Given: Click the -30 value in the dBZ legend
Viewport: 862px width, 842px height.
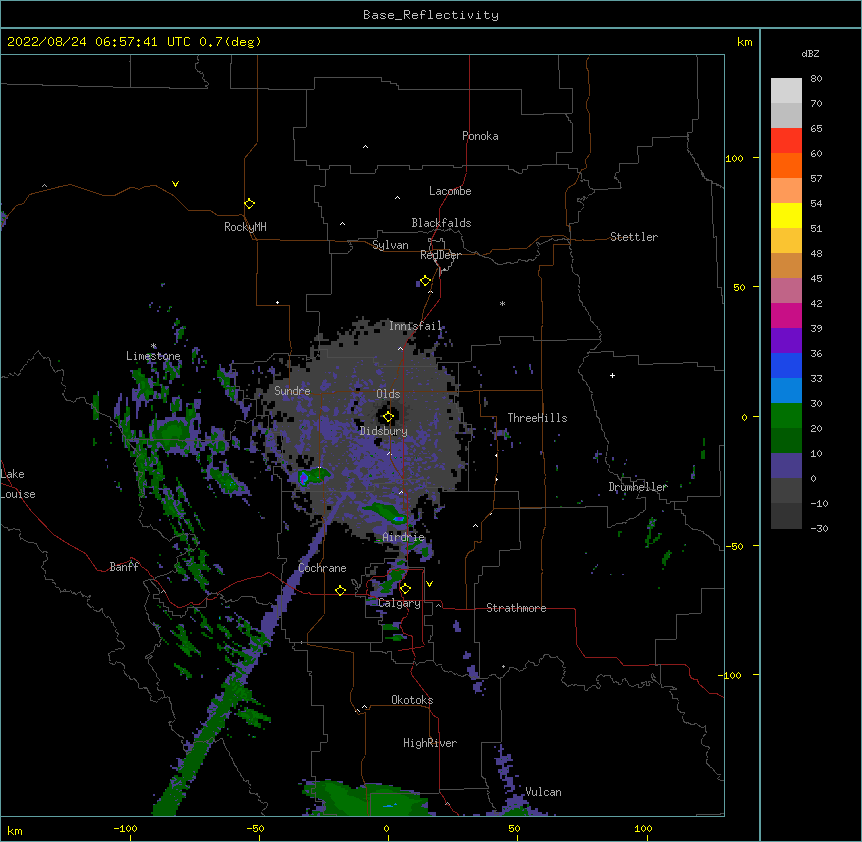Looking at the screenshot, I should [x=819, y=528].
